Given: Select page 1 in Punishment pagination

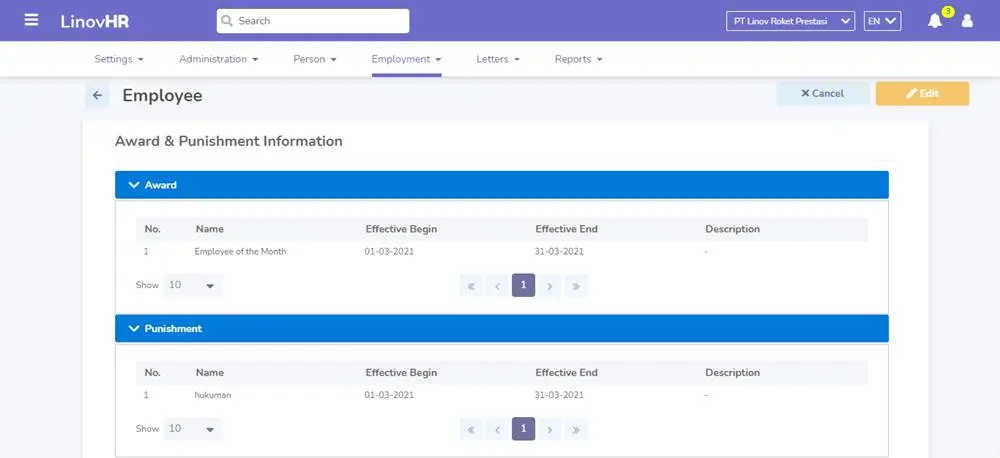Looking at the screenshot, I should pyautogui.click(x=523, y=429).
